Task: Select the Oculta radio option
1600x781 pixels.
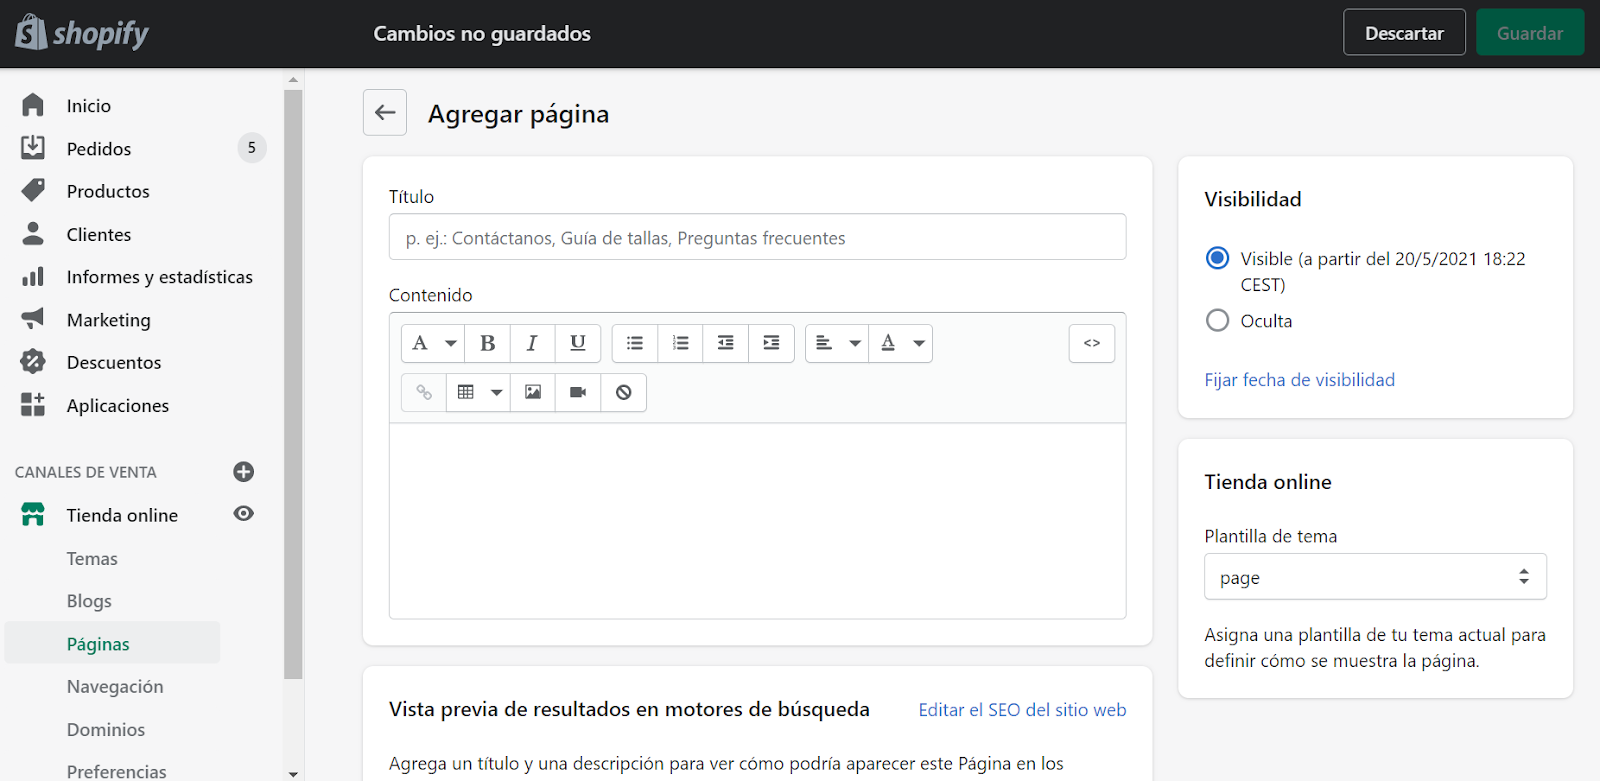Action: [1217, 320]
